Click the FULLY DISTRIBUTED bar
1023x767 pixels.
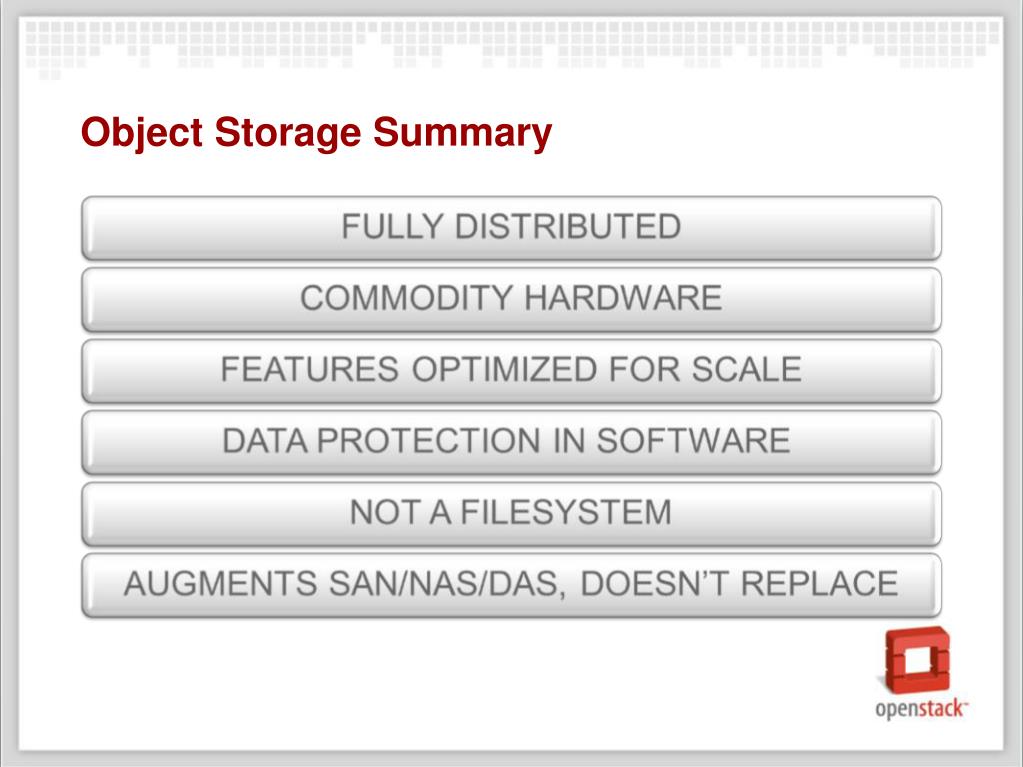512,228
